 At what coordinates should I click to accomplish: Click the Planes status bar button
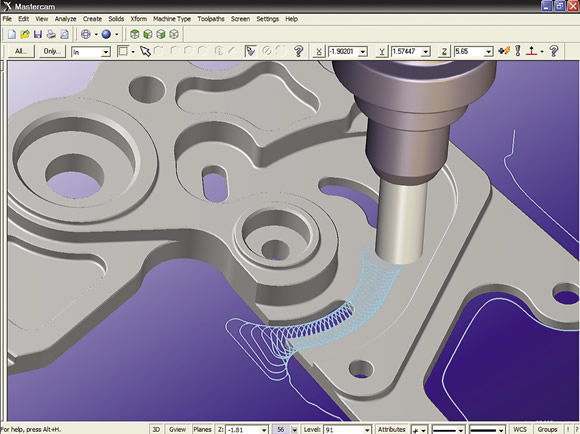pyautogui.click(x=202, y=430)
